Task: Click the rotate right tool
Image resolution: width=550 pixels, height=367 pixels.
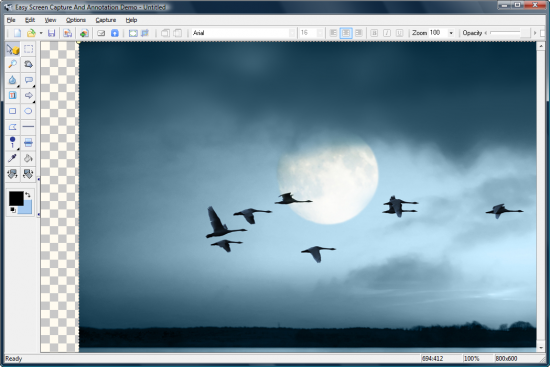Action: pos(28,174)
